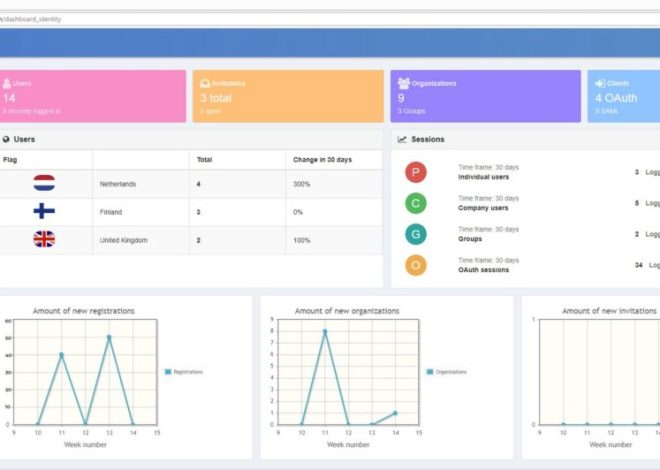Click the Netherlands flag icon
Image resolution: width=660 pixels, height=470 pixels.
point(44,183)
